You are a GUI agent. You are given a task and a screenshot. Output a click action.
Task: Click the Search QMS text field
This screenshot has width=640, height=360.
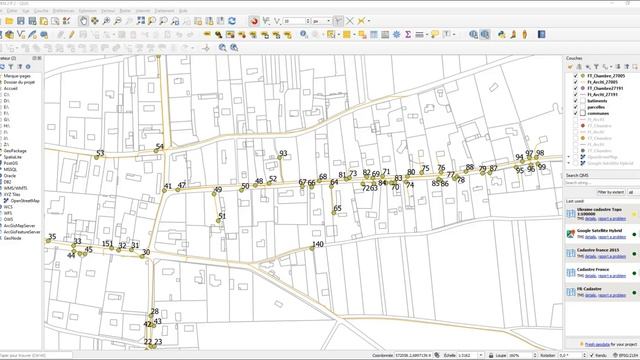coord(601,183)
